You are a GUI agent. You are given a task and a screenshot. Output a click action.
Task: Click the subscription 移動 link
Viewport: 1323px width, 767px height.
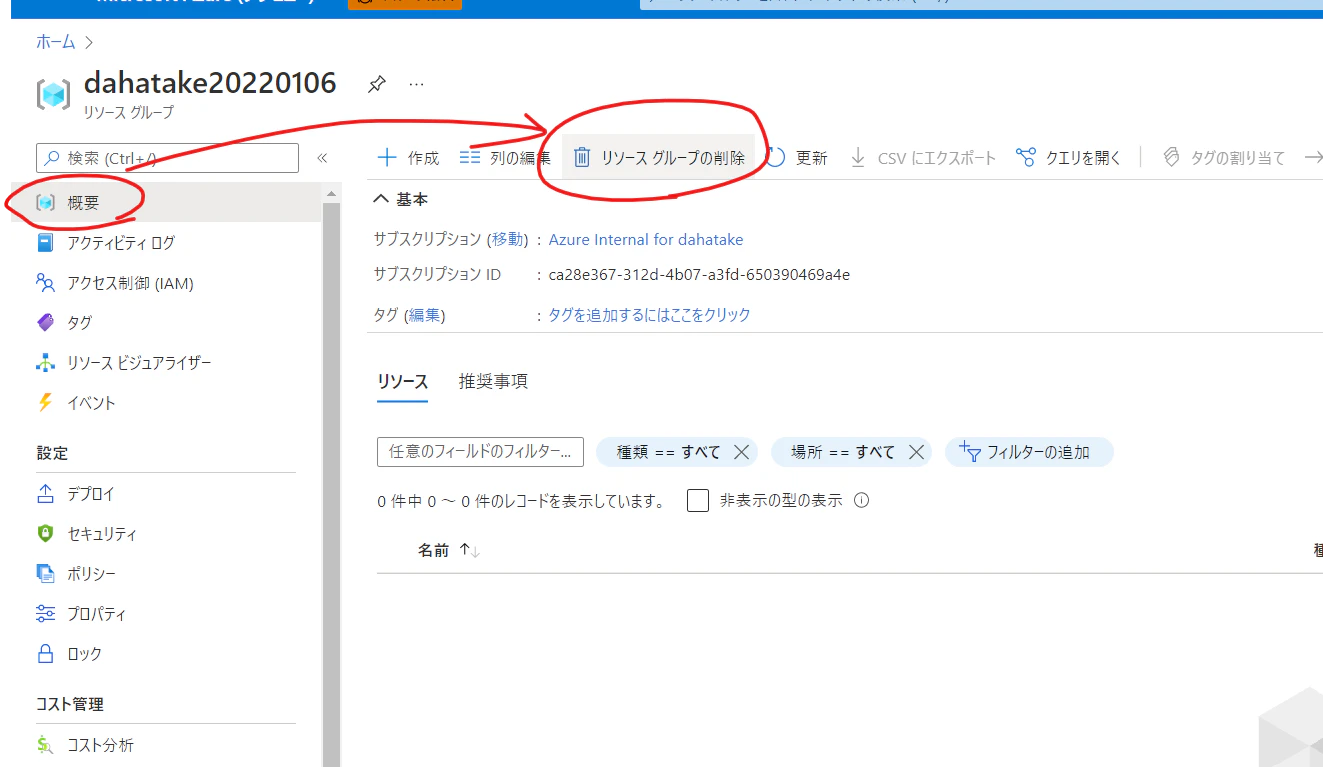tap(507, 240)
